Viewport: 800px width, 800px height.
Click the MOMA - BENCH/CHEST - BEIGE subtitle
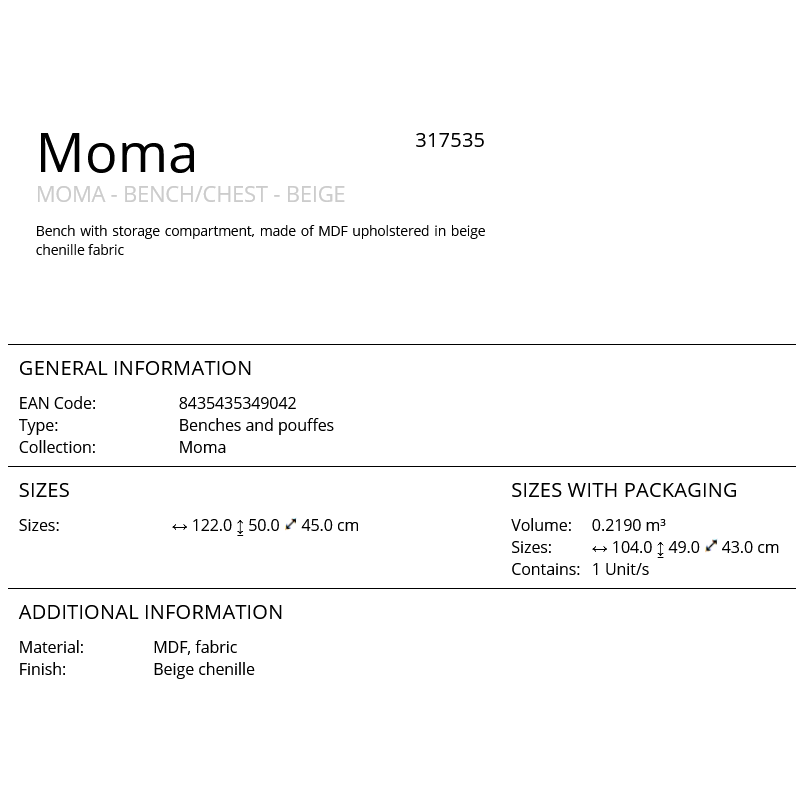click(x=191, y=194)
